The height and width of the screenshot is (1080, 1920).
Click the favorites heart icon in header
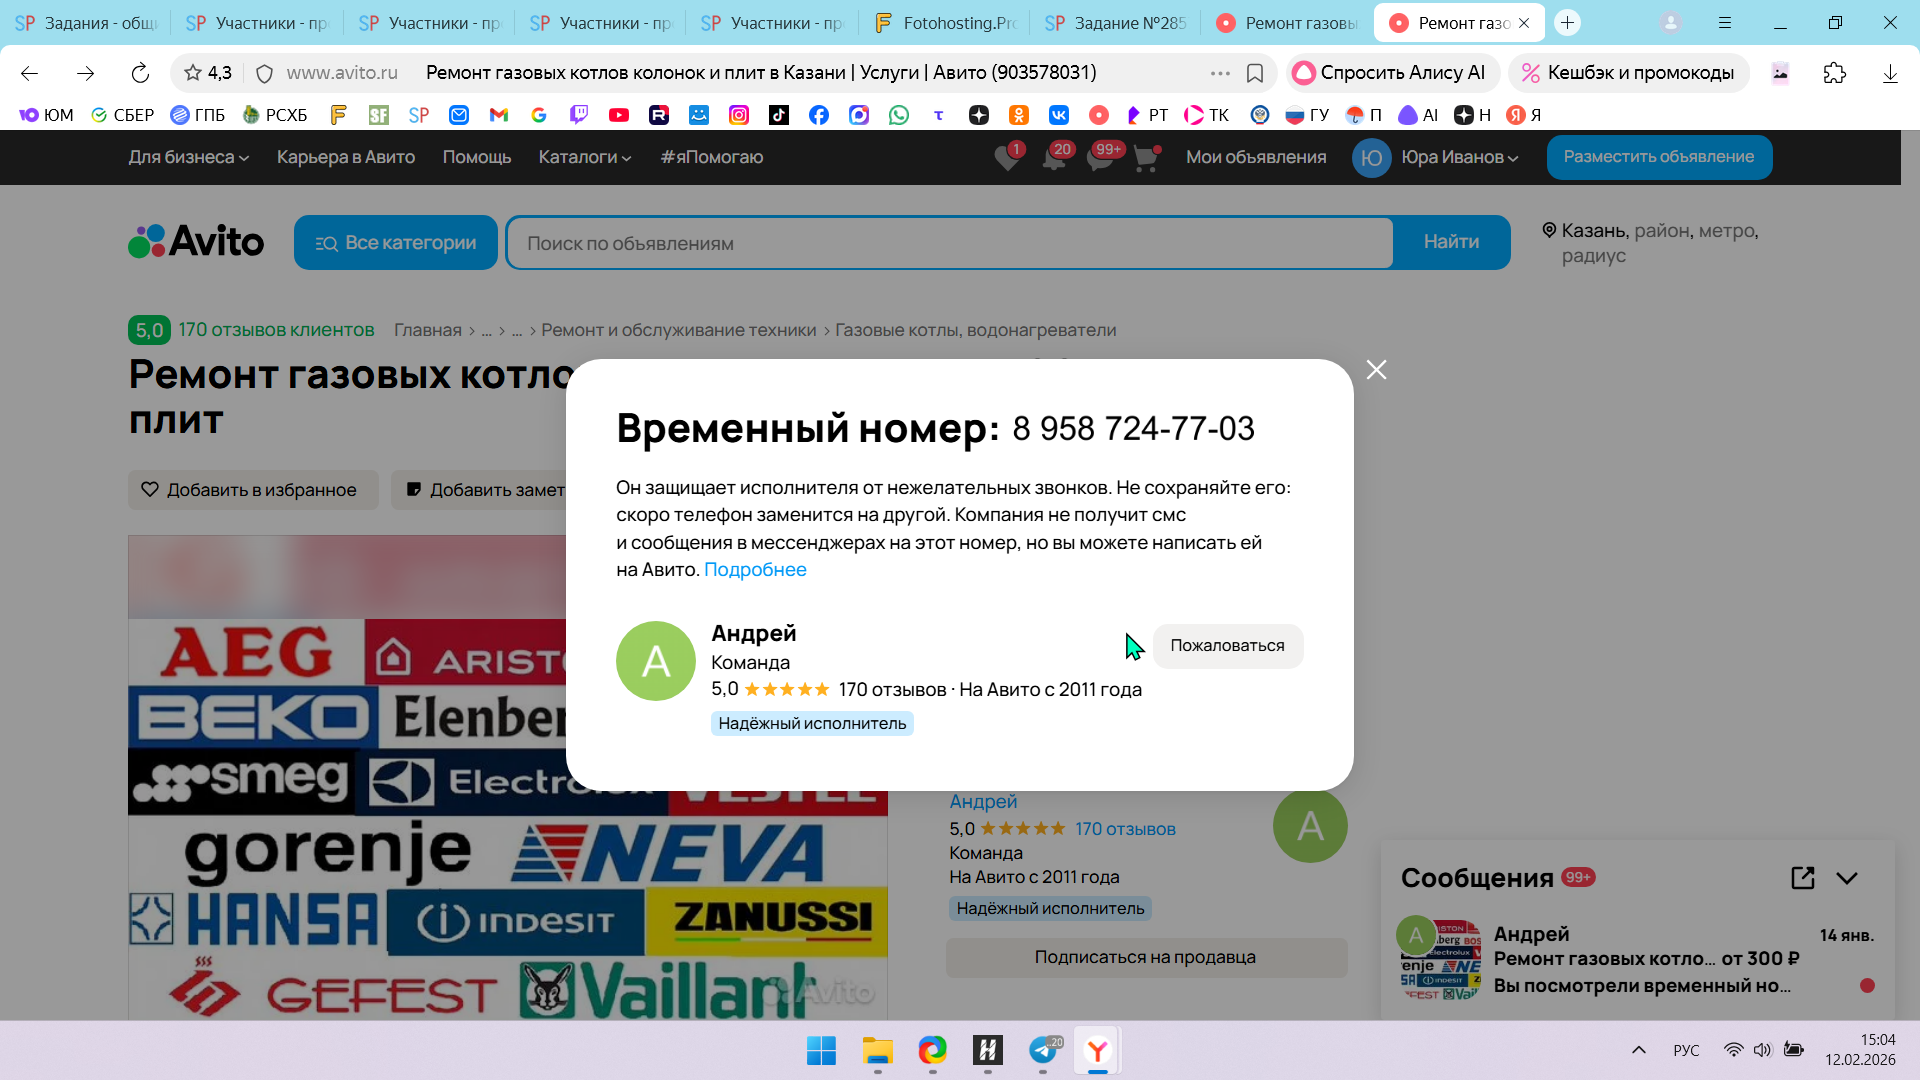click(x=1007, y=158)
